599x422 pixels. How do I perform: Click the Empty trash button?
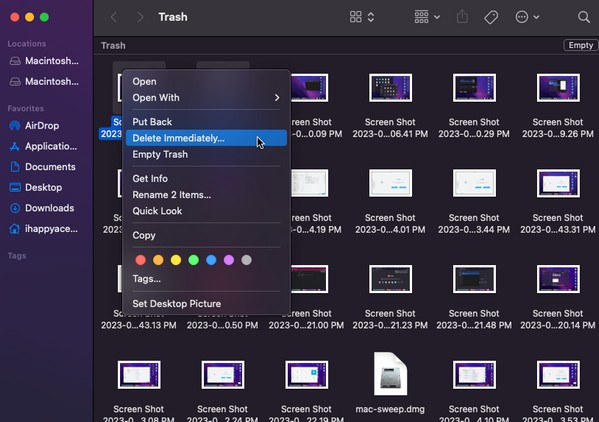[x=580, y=45]
